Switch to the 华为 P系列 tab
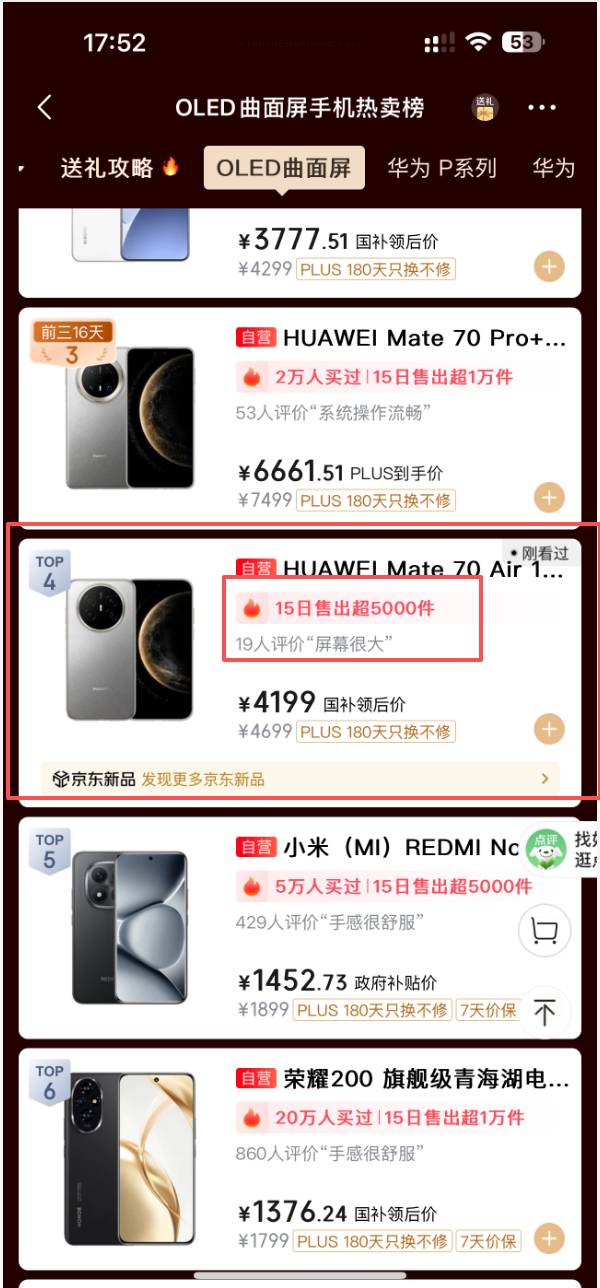This screenshot has height=1288, width=600. (x=441, y=168)
